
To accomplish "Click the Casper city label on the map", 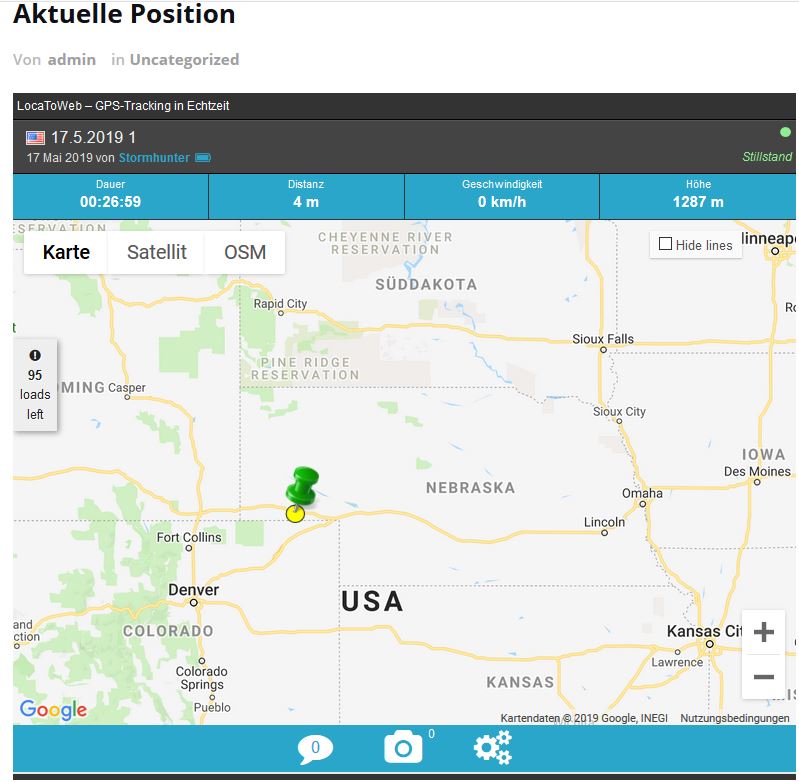I will click(127, 388).
